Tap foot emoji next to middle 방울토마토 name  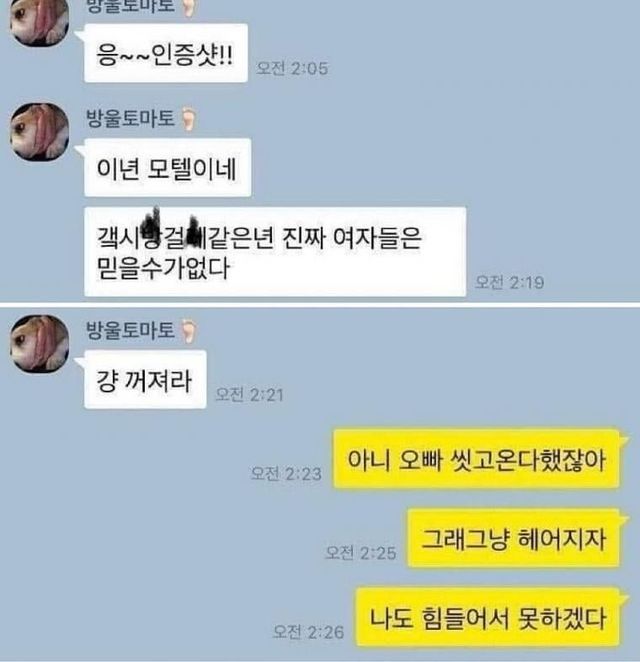tap(189, 119)
